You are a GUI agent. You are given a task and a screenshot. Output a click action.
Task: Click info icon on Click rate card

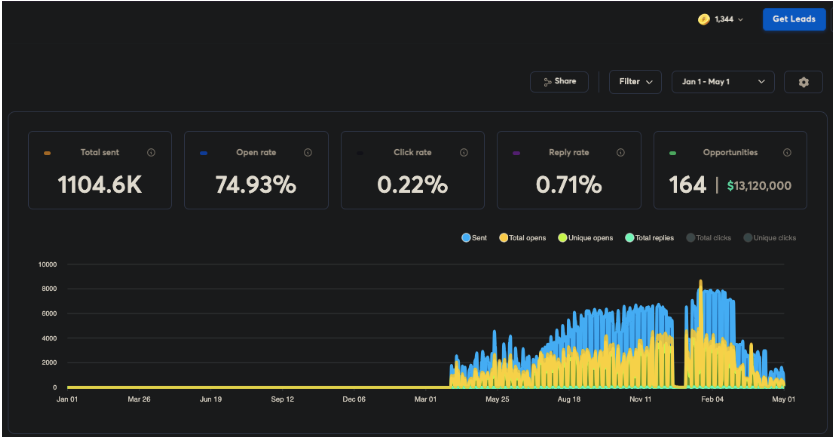tap(464, 152)
